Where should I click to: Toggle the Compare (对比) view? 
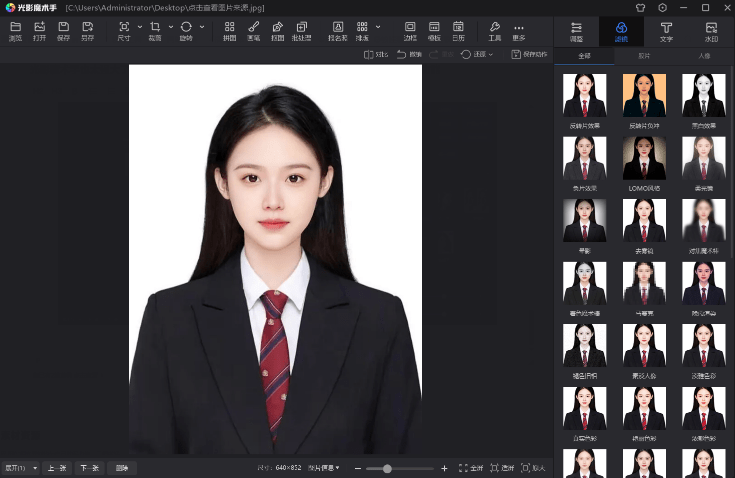pos(376,54)
